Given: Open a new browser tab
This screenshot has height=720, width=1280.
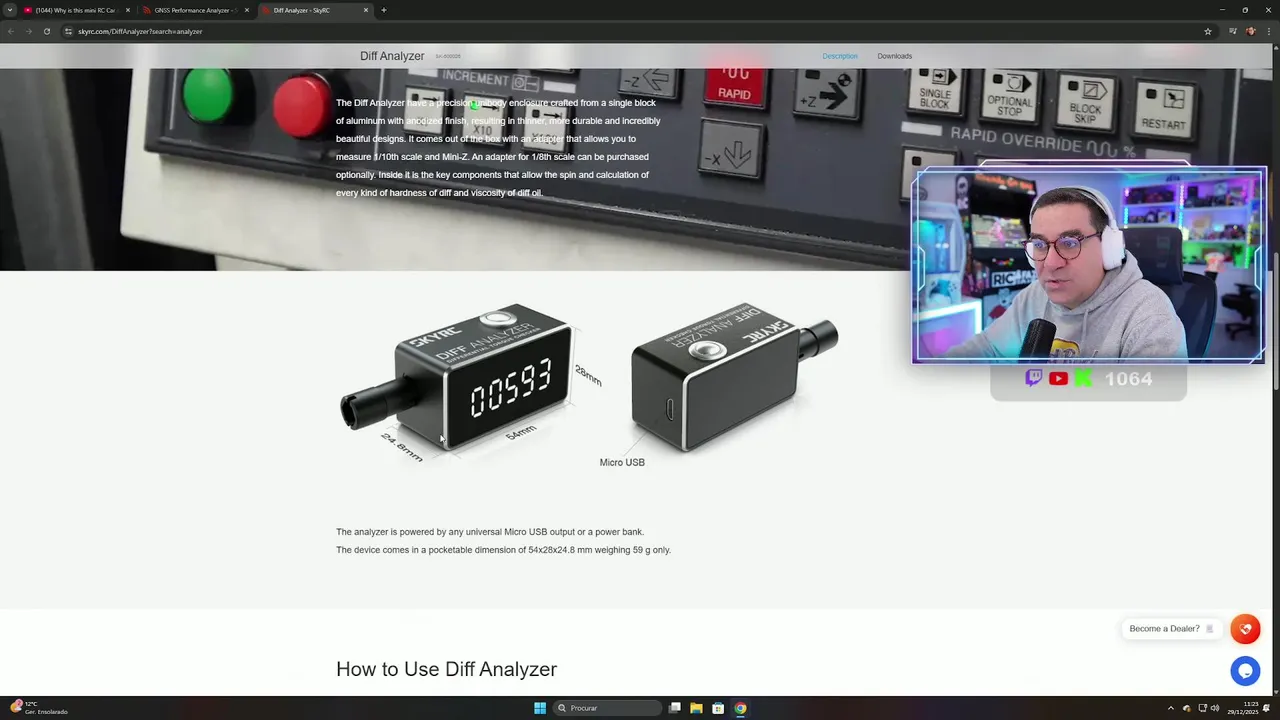Looking at the screenshot, I should (x=384, y=10).
